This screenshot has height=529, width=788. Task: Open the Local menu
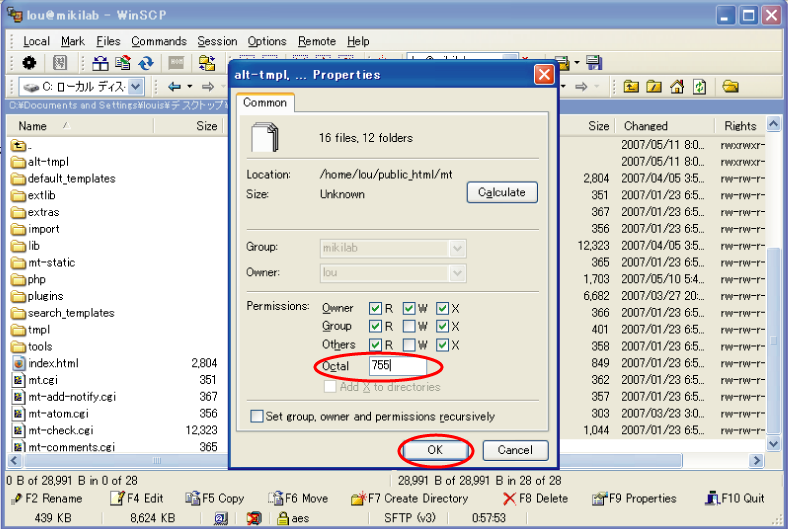(36, 41)
